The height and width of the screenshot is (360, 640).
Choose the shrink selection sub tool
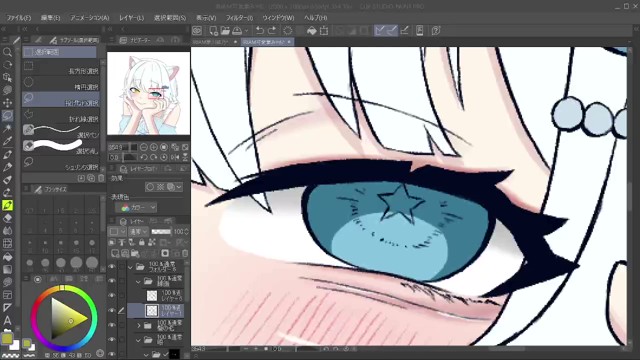(x=61, y=163)
